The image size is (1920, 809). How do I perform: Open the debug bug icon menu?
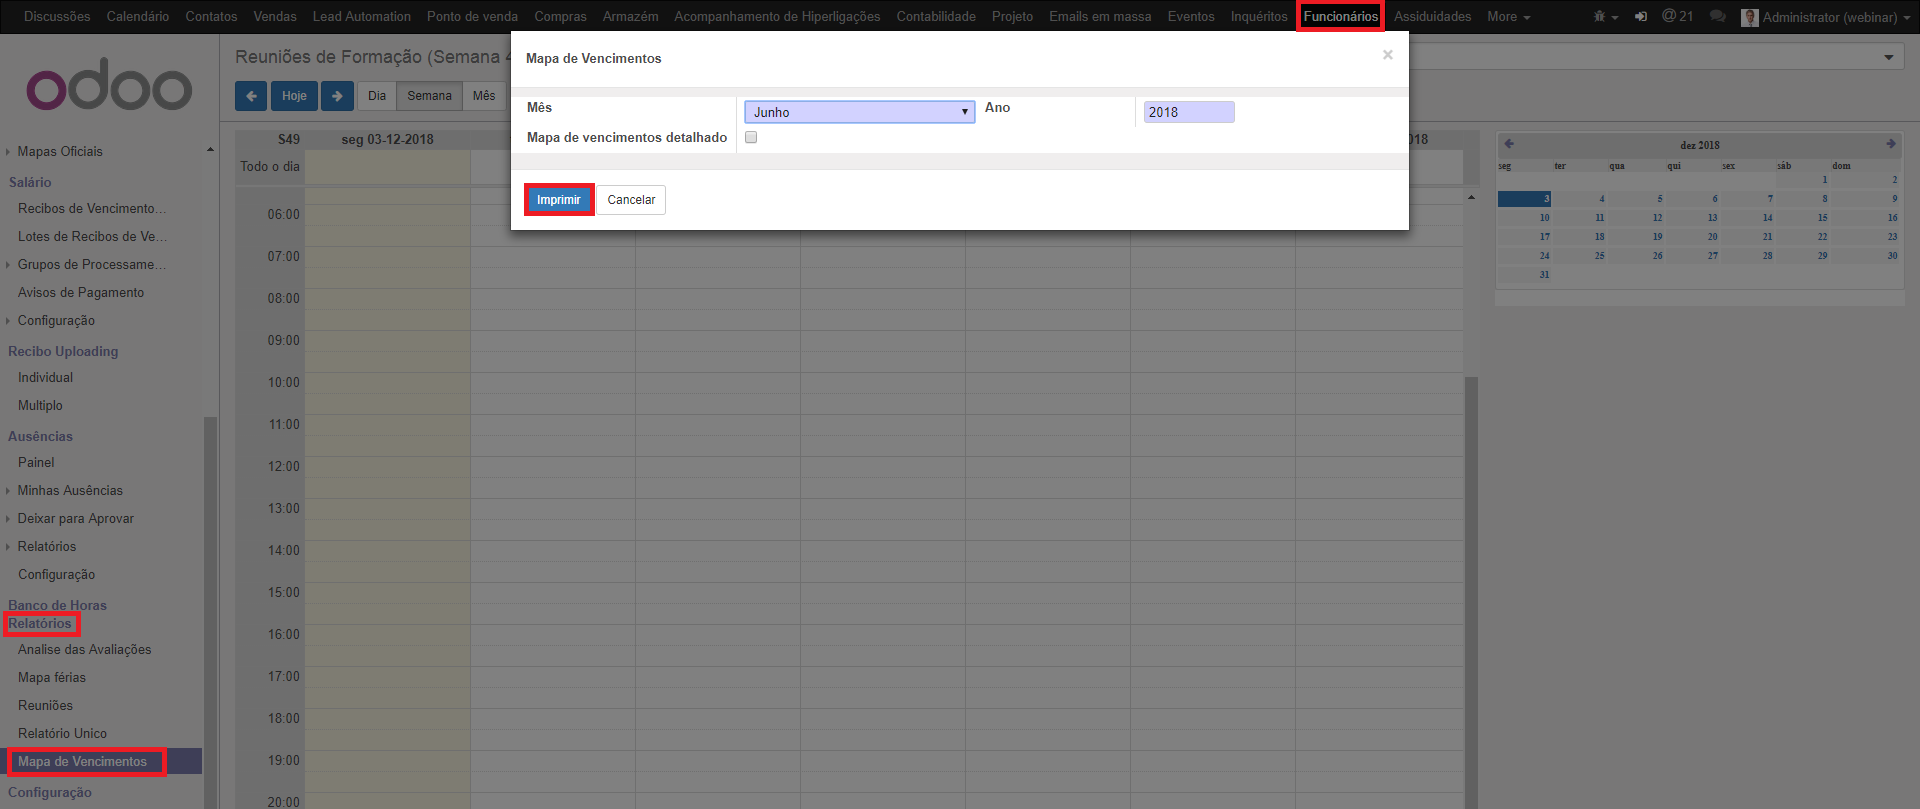point(1604,17)
